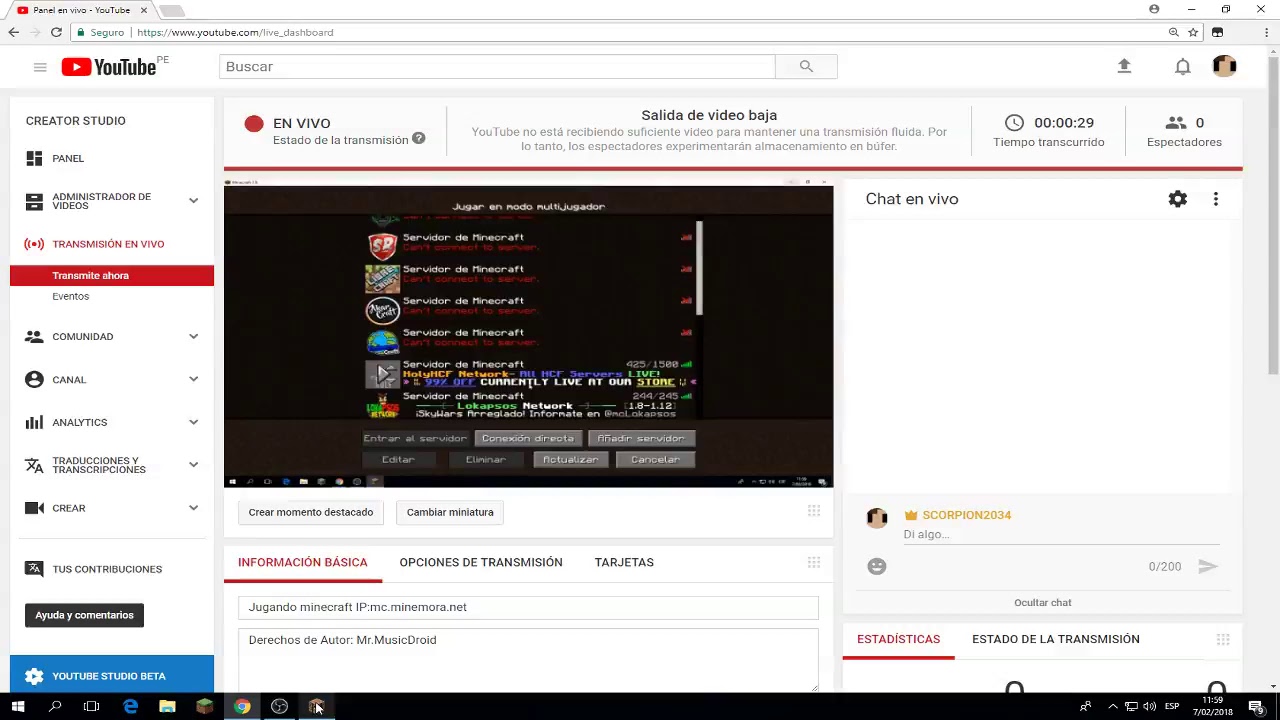Click the SCORPION2034 chat username
This screenshot has height=720, width=1280.
point(966,515)
